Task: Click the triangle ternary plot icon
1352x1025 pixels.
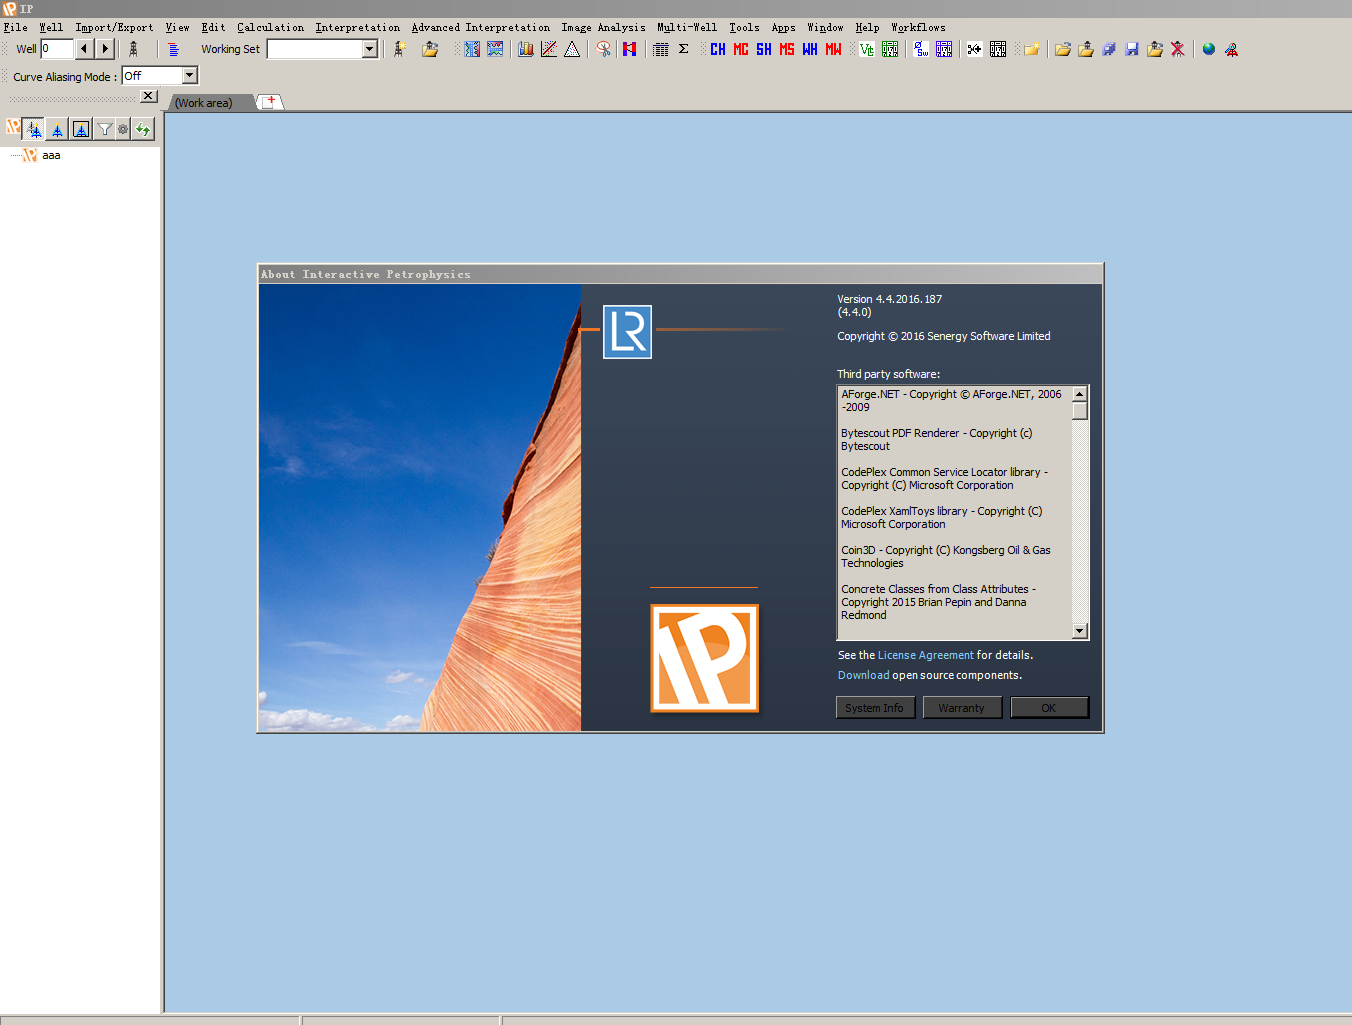Action: pyautogui.click(x=572, y=49)
